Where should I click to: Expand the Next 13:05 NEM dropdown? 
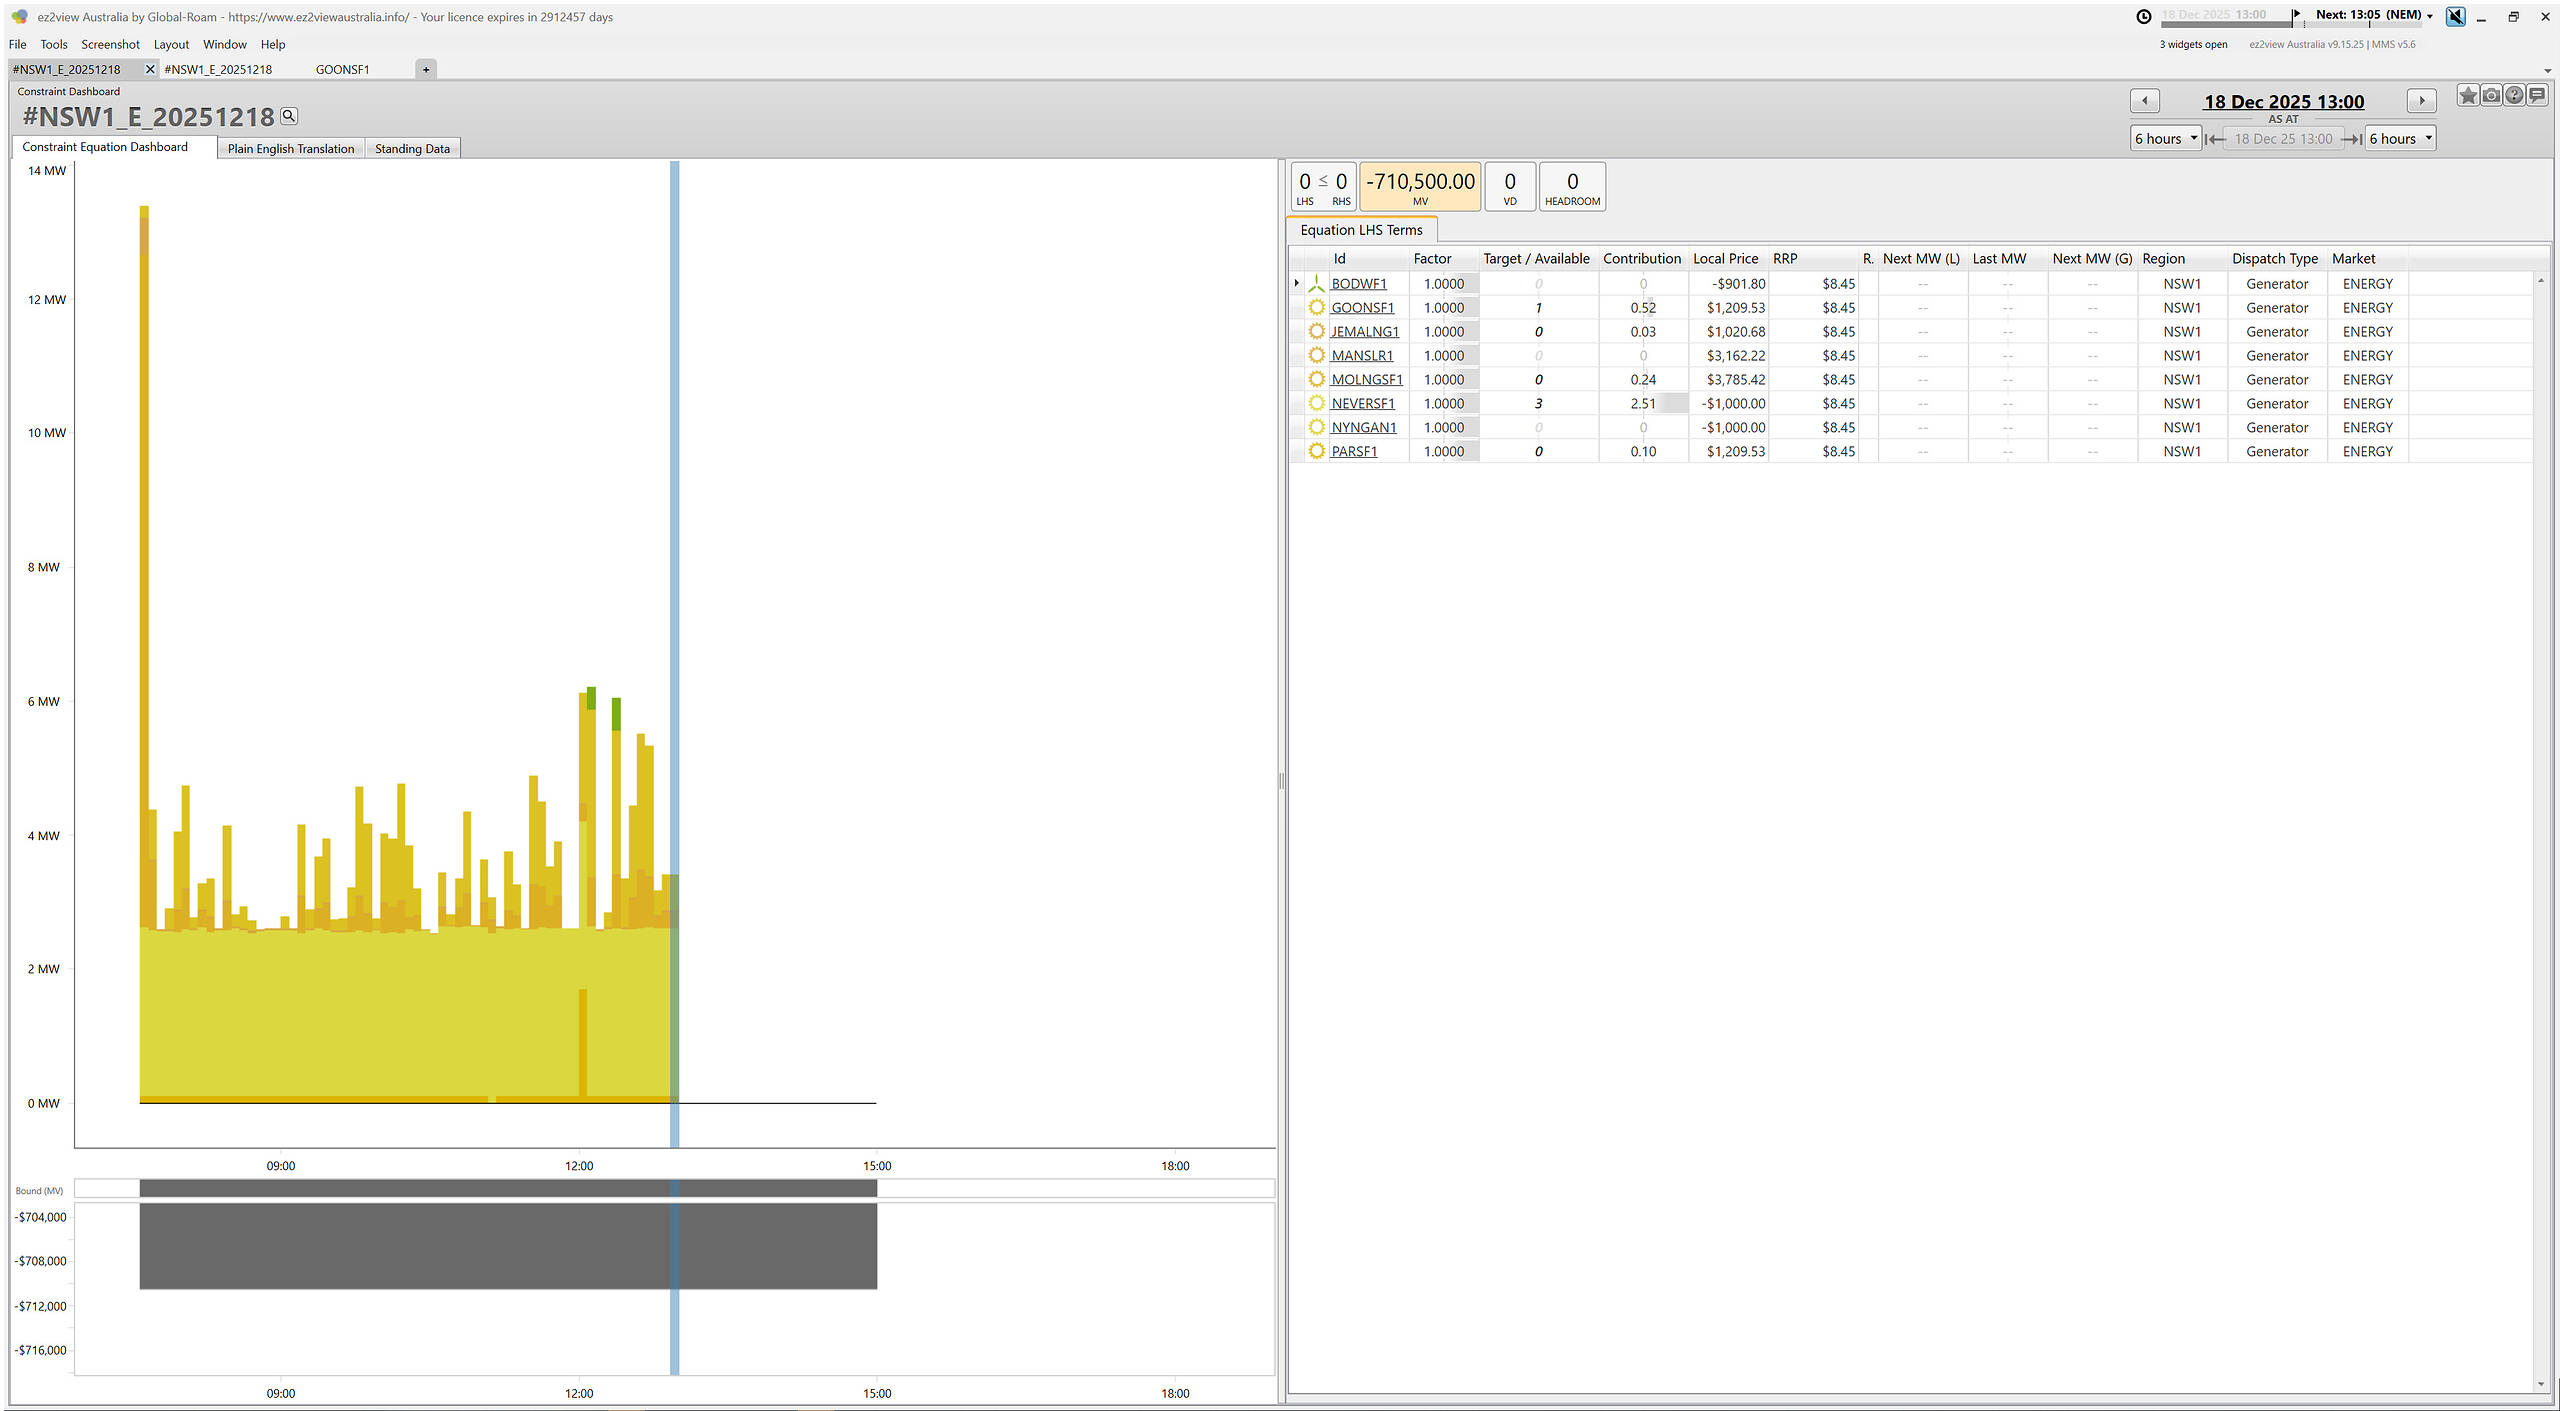(2430, 16)
